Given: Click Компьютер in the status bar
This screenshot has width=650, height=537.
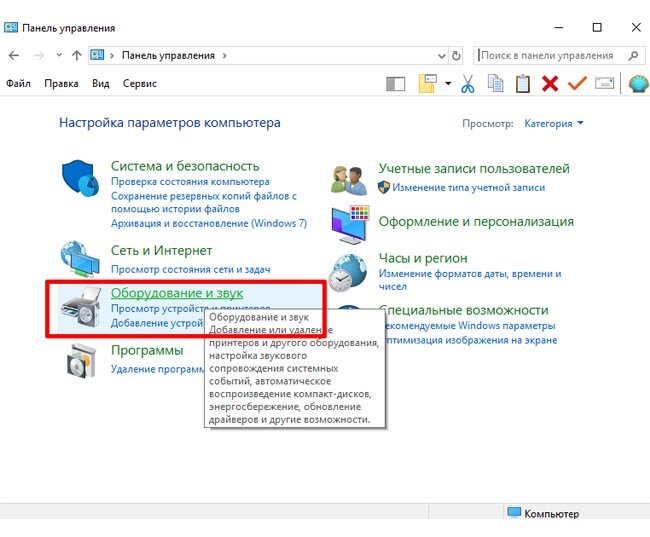Looking at the screenshot, I should pyautogui.click(x=543, y=513).
